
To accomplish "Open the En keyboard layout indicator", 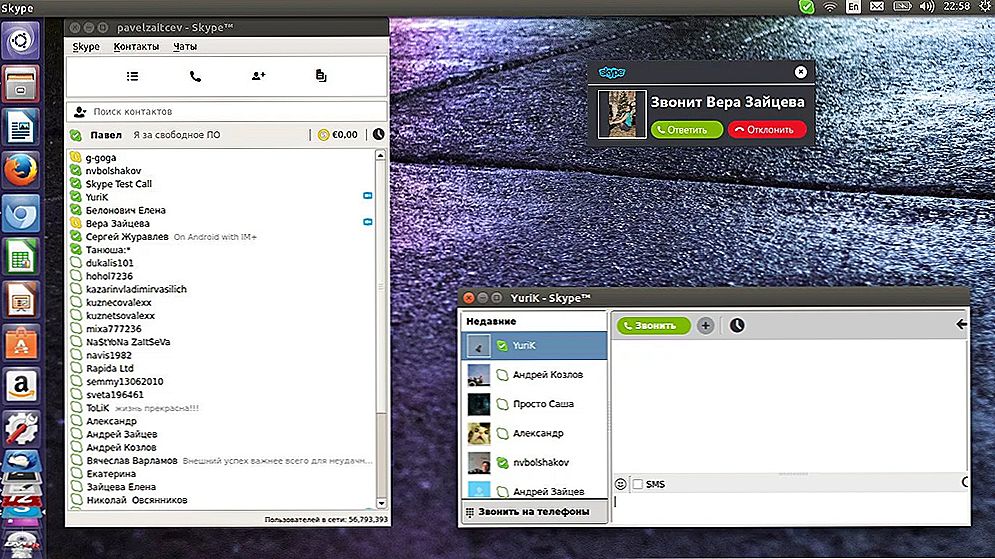I will 853,7.
